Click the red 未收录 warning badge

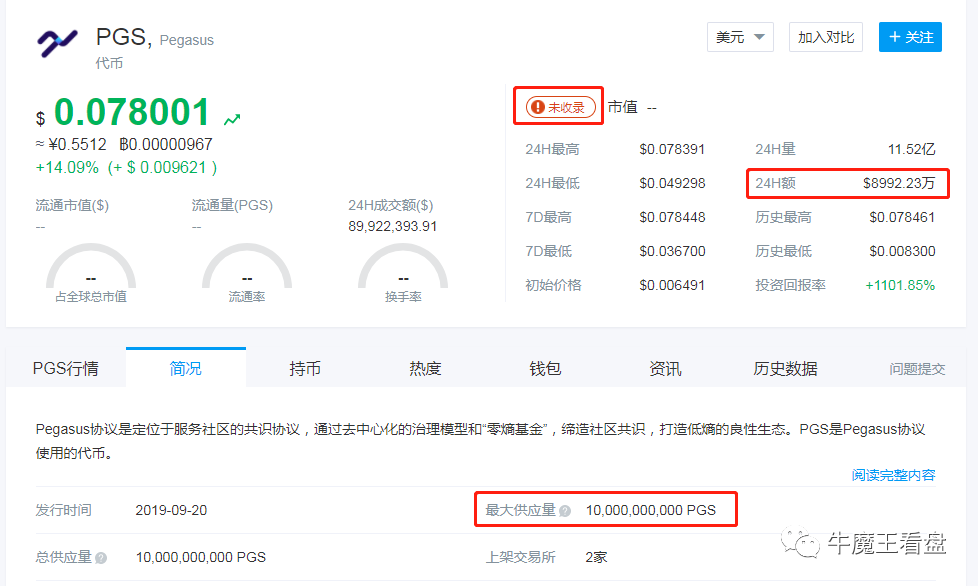[x=560, y=107]
